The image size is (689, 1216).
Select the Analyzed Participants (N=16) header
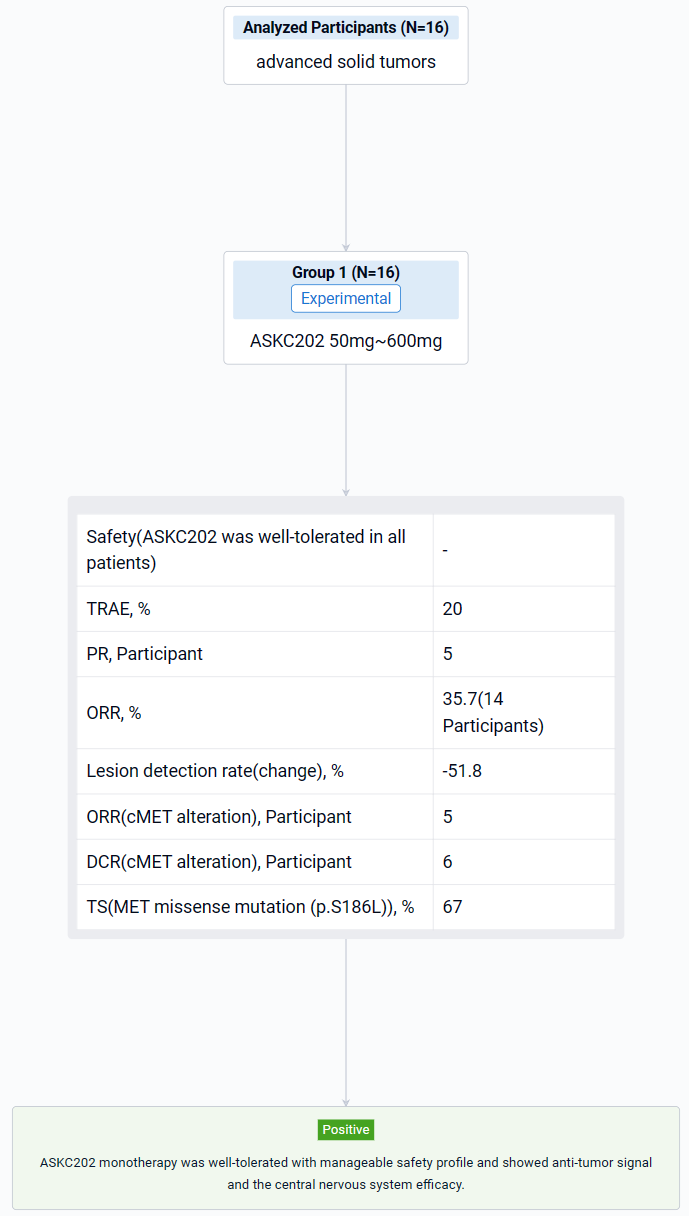click(x=346, y=28)
